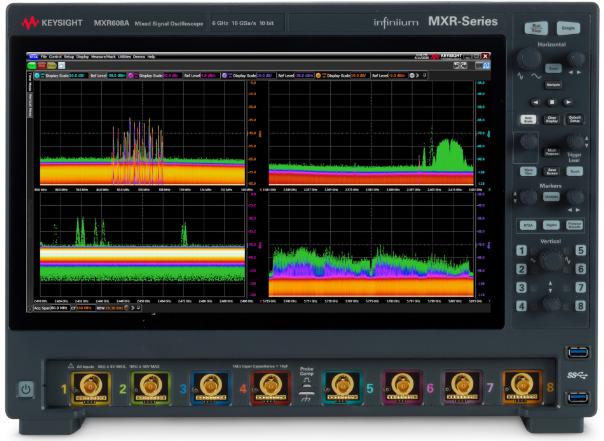Screen dimensions: 604x441
Task: Click the gray round icon before the trace bar chevron
Action: pyautogui.click(x=412, y=75)
